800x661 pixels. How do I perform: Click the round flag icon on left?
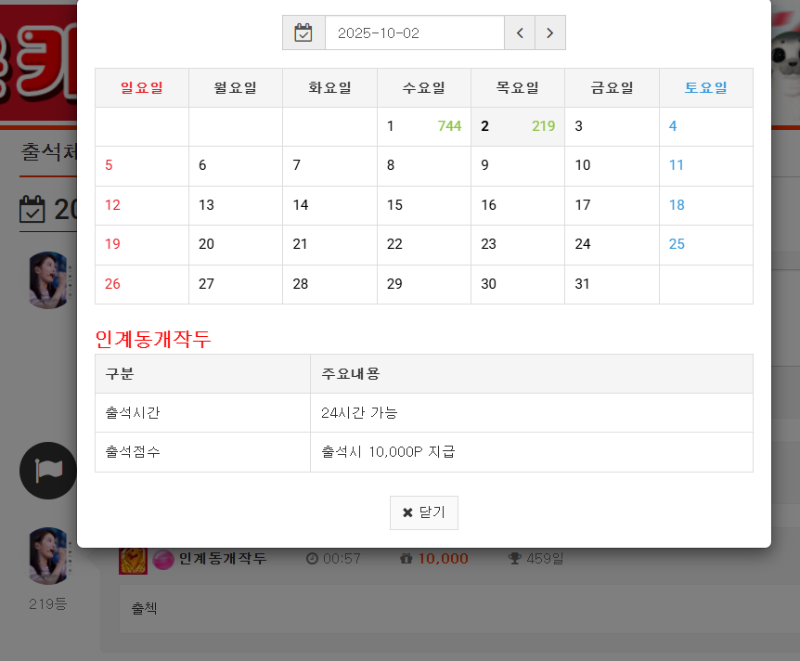[47, 471]
